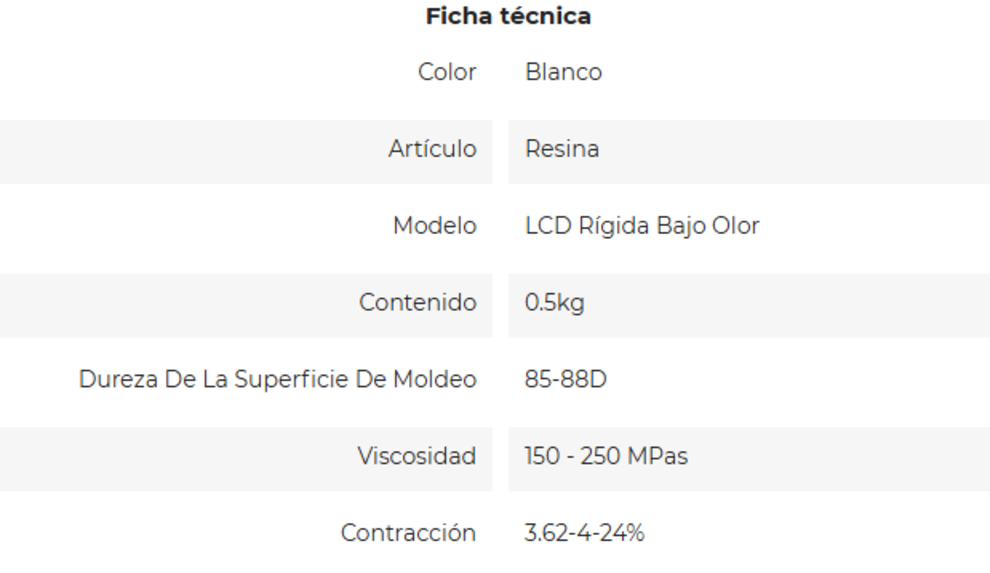Select the 'Contracción' row label

click(408, 533)
